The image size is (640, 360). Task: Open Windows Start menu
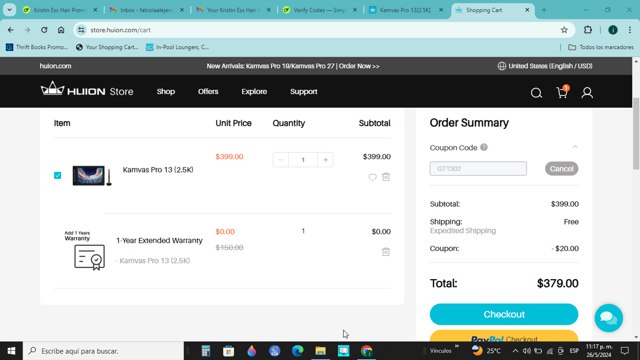[11, 351]
